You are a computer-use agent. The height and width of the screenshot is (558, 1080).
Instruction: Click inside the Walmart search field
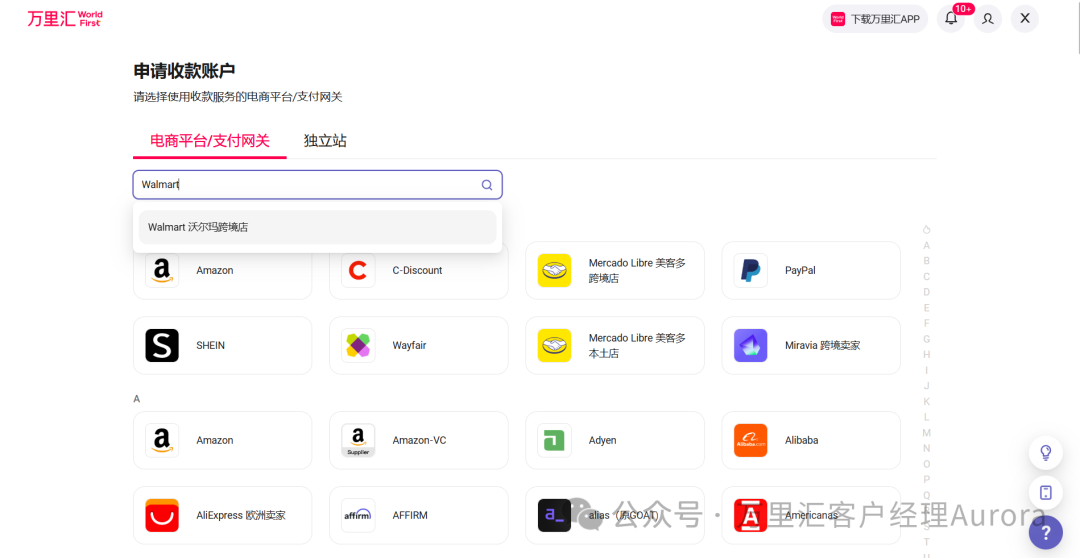(318, 185)
